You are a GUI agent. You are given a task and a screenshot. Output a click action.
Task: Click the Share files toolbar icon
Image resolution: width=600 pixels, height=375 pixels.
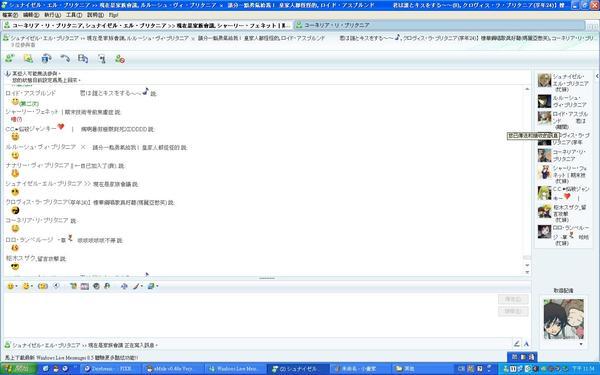click(x=28, y=59)
